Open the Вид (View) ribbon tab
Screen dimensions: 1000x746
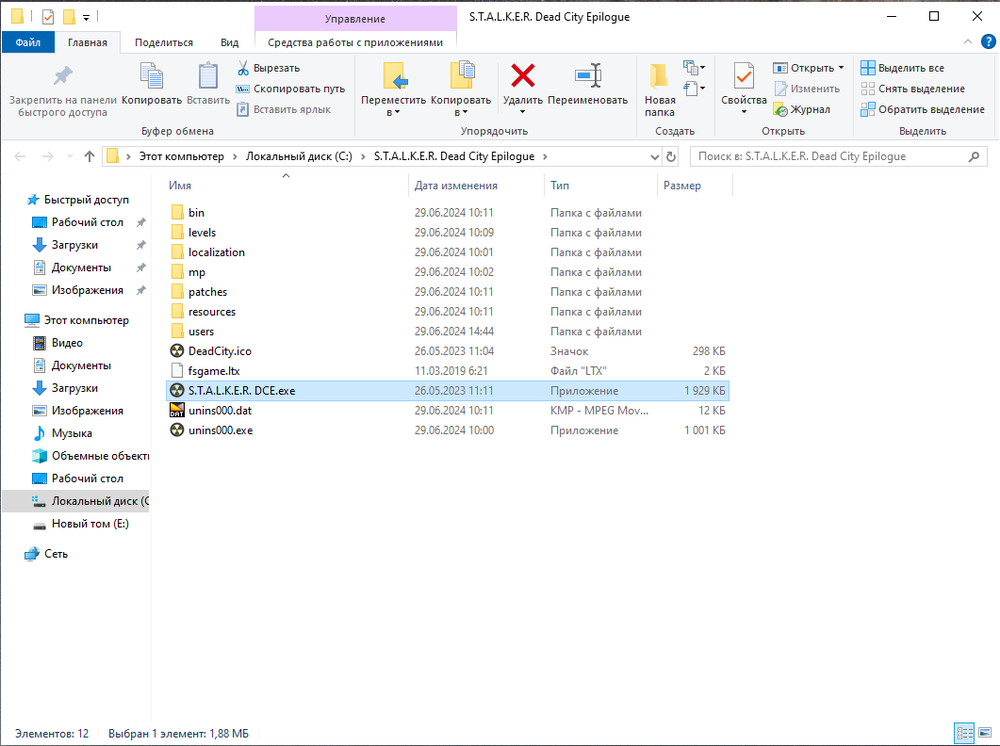(229, 42)
